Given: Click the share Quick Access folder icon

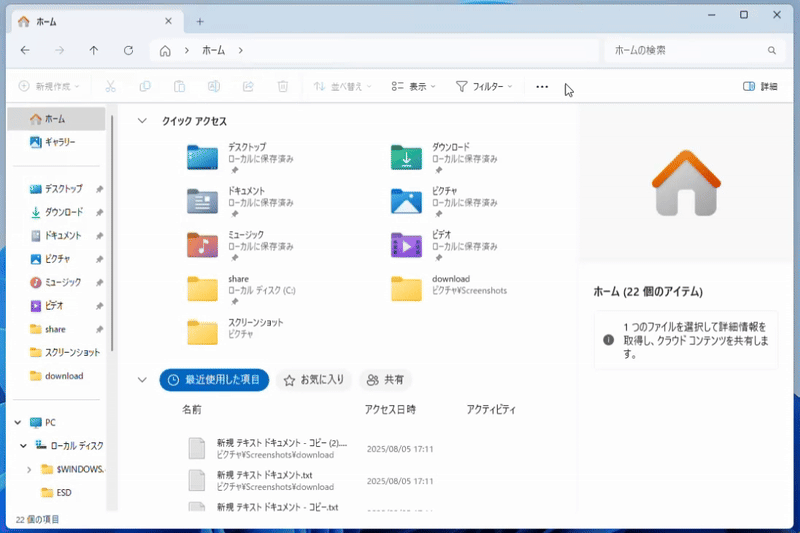Looking at the screenshot, I should click(203, 289).
